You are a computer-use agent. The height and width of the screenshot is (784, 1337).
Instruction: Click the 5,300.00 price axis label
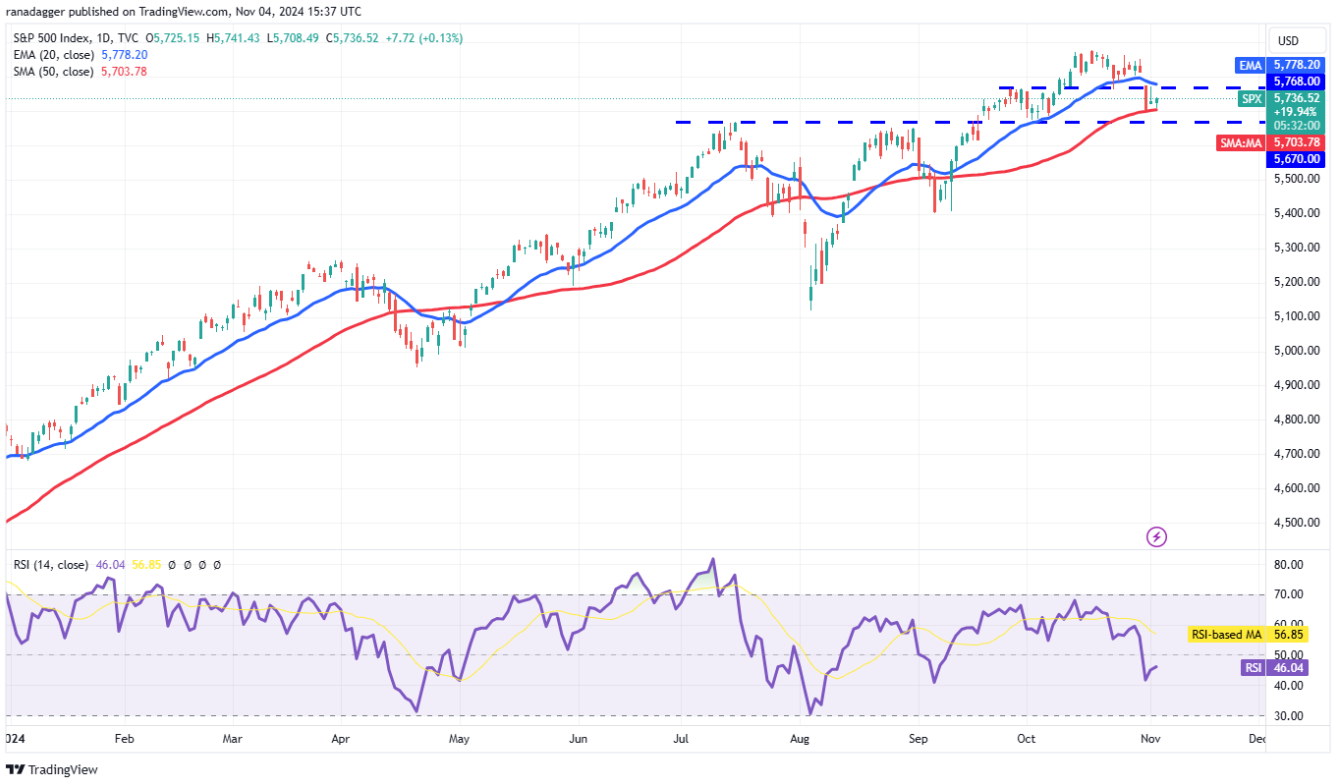tap(1297, 247)
